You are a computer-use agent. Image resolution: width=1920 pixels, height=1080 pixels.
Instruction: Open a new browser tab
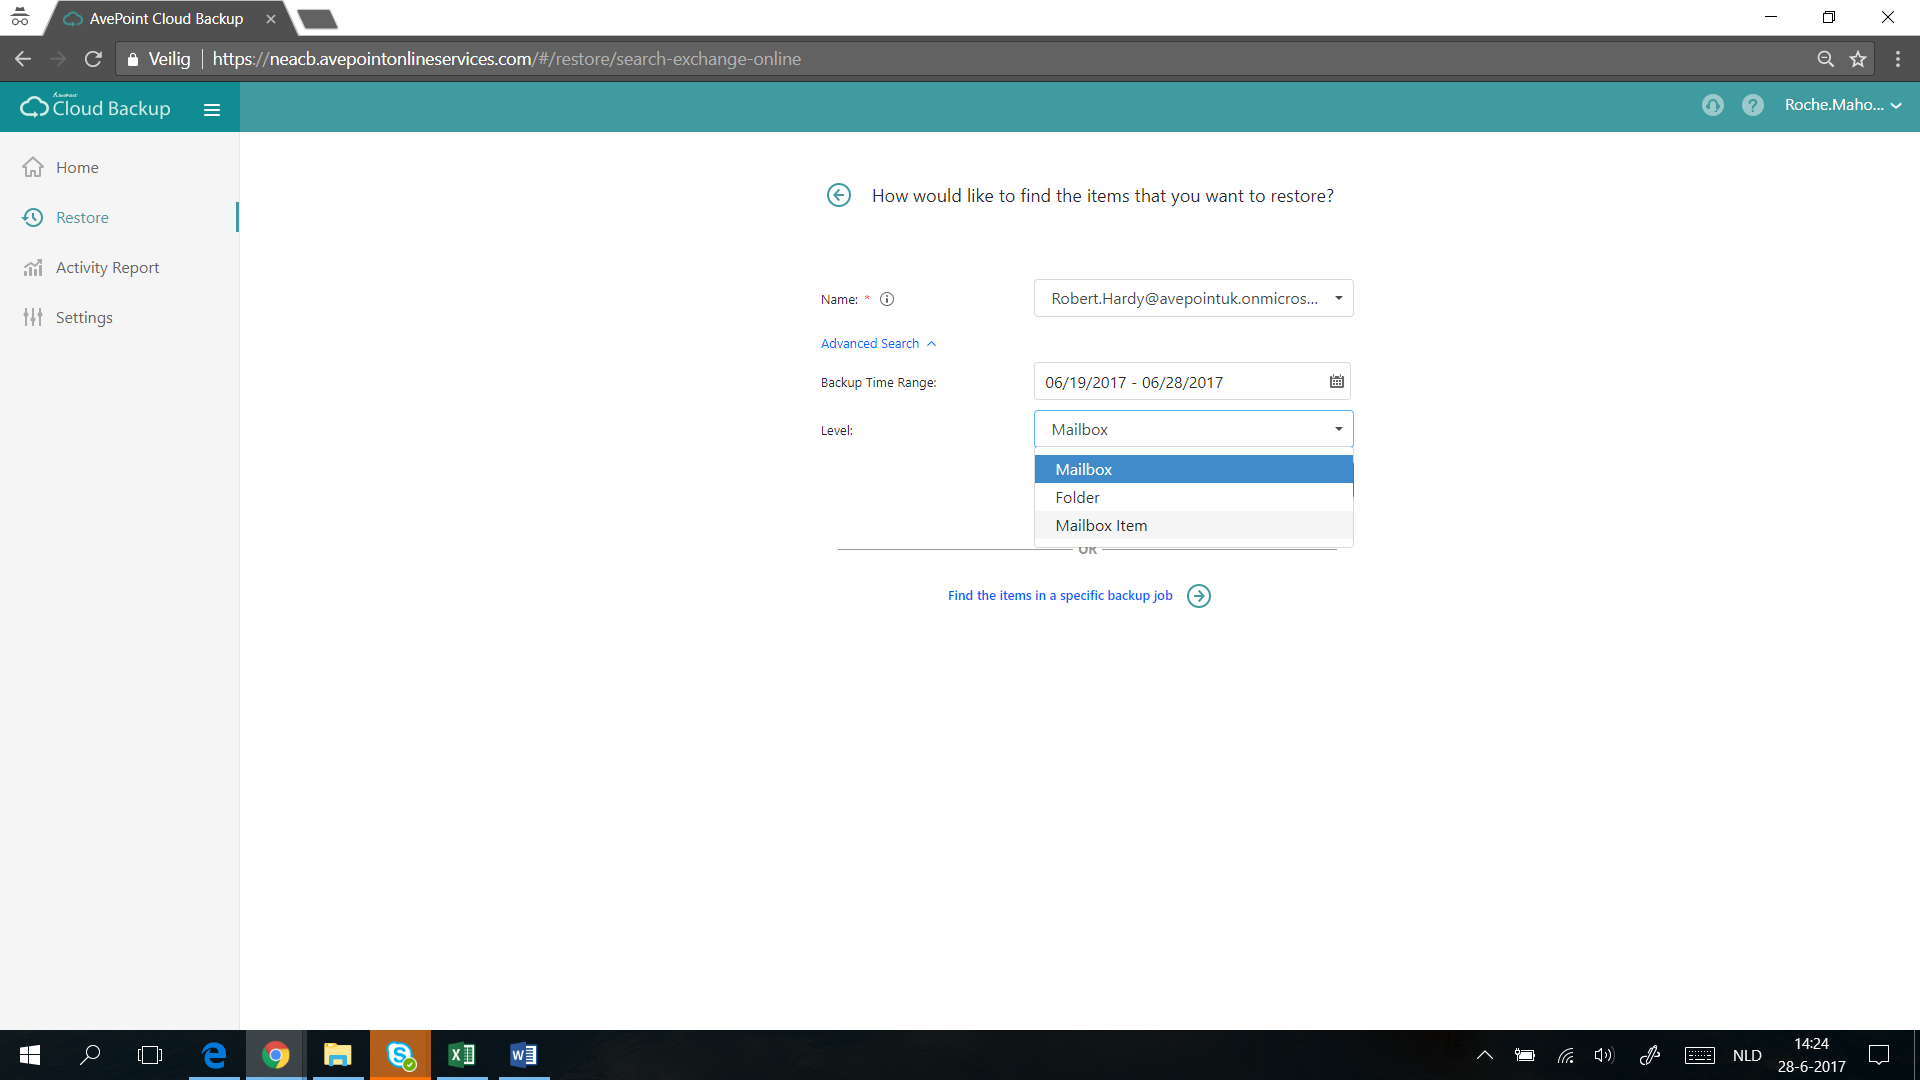point(318,19)
